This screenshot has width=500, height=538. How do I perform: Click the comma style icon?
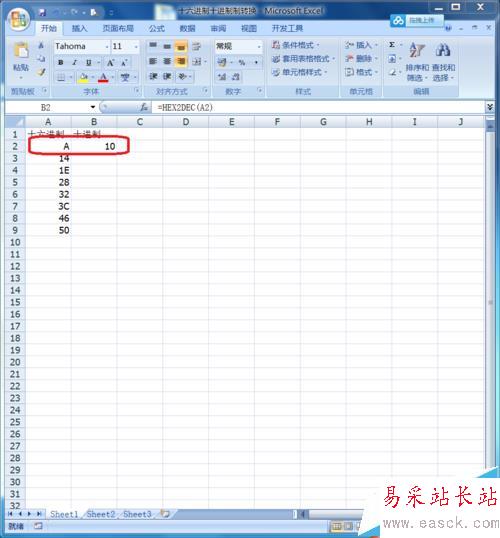click(256, 62)
